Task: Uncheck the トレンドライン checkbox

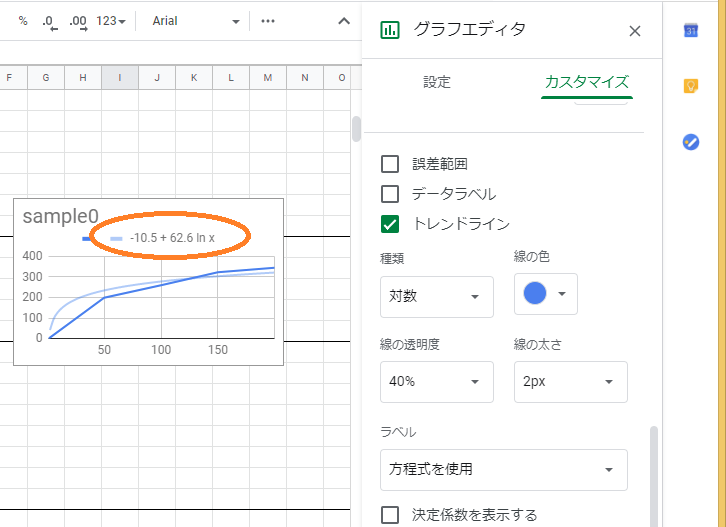Action: [391, 224]
